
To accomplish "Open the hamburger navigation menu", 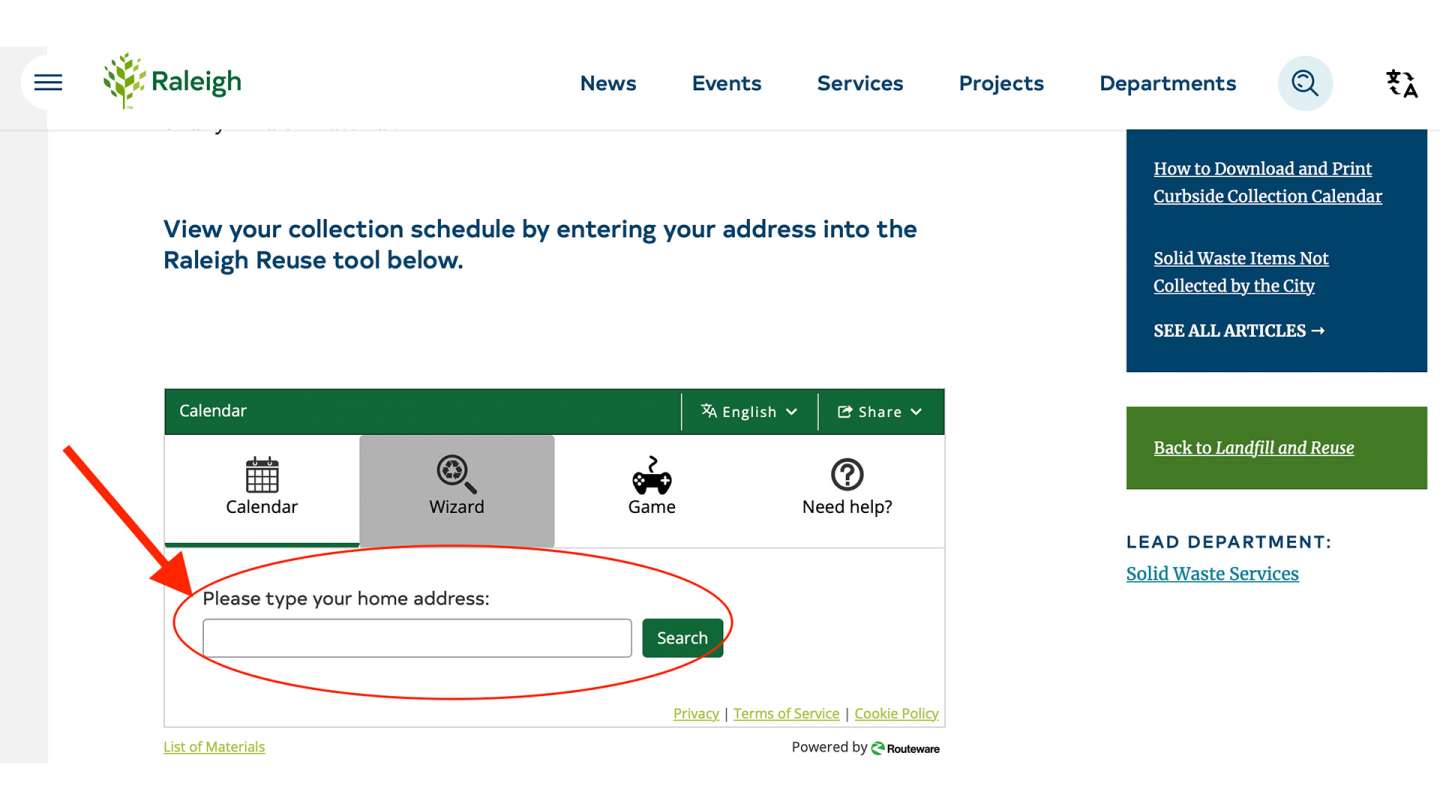I will pos(47,83).
